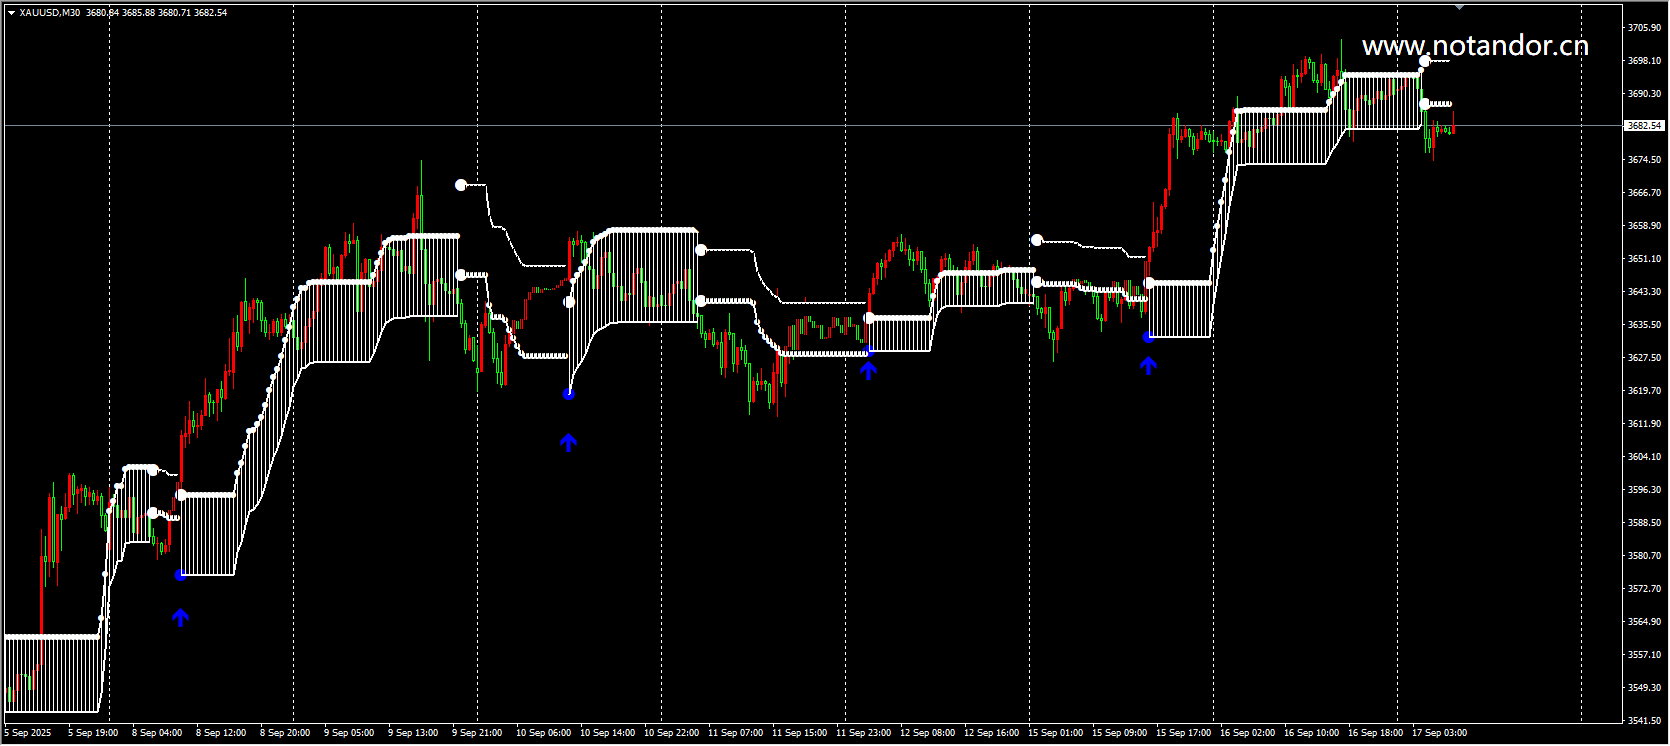Select the gray chart shift triangle marker at top
1670x746 pixels.
(x=1460, y=6)
